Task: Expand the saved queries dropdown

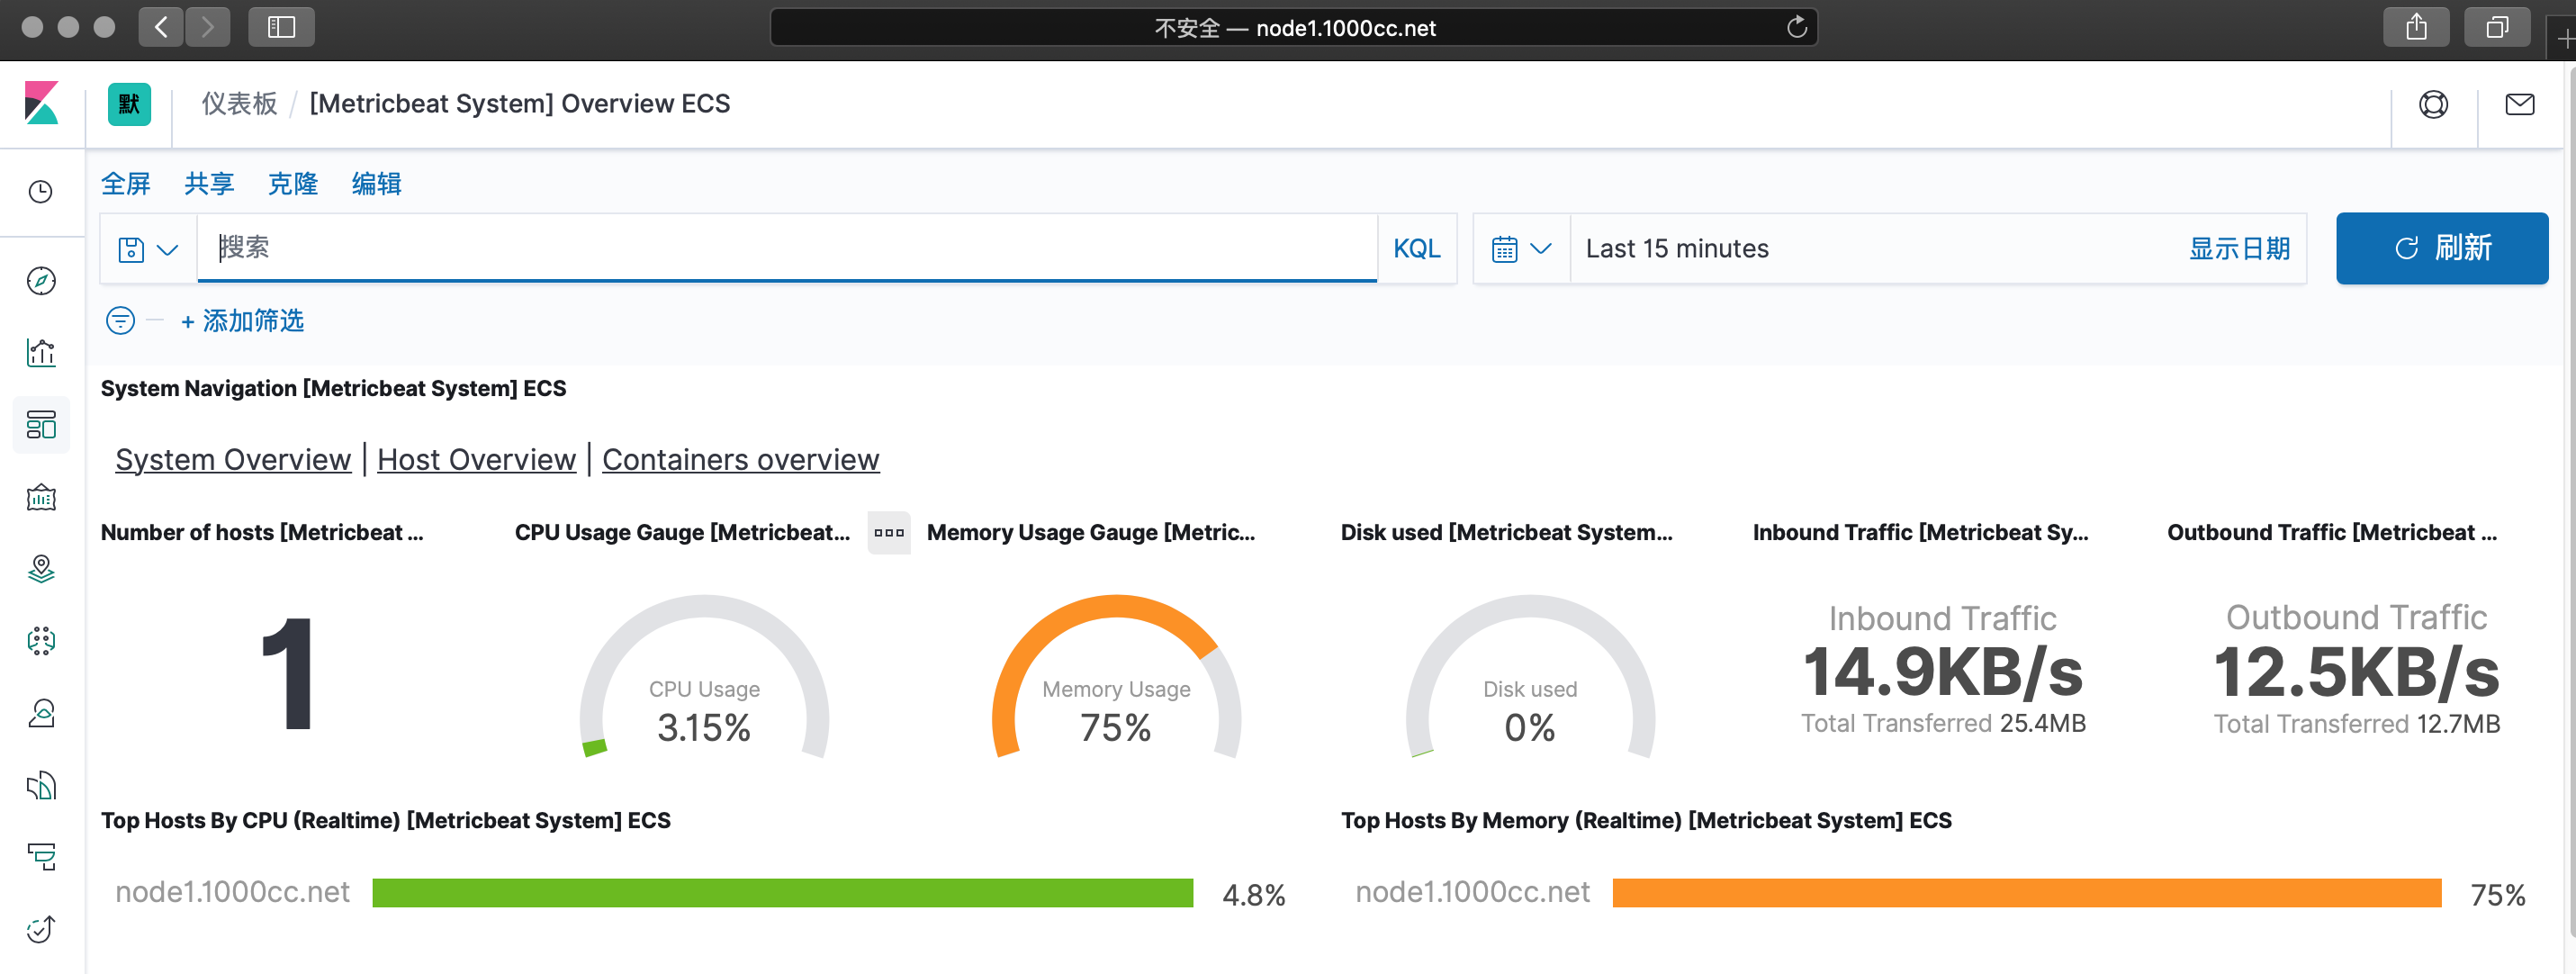Action: pos(148,249)
